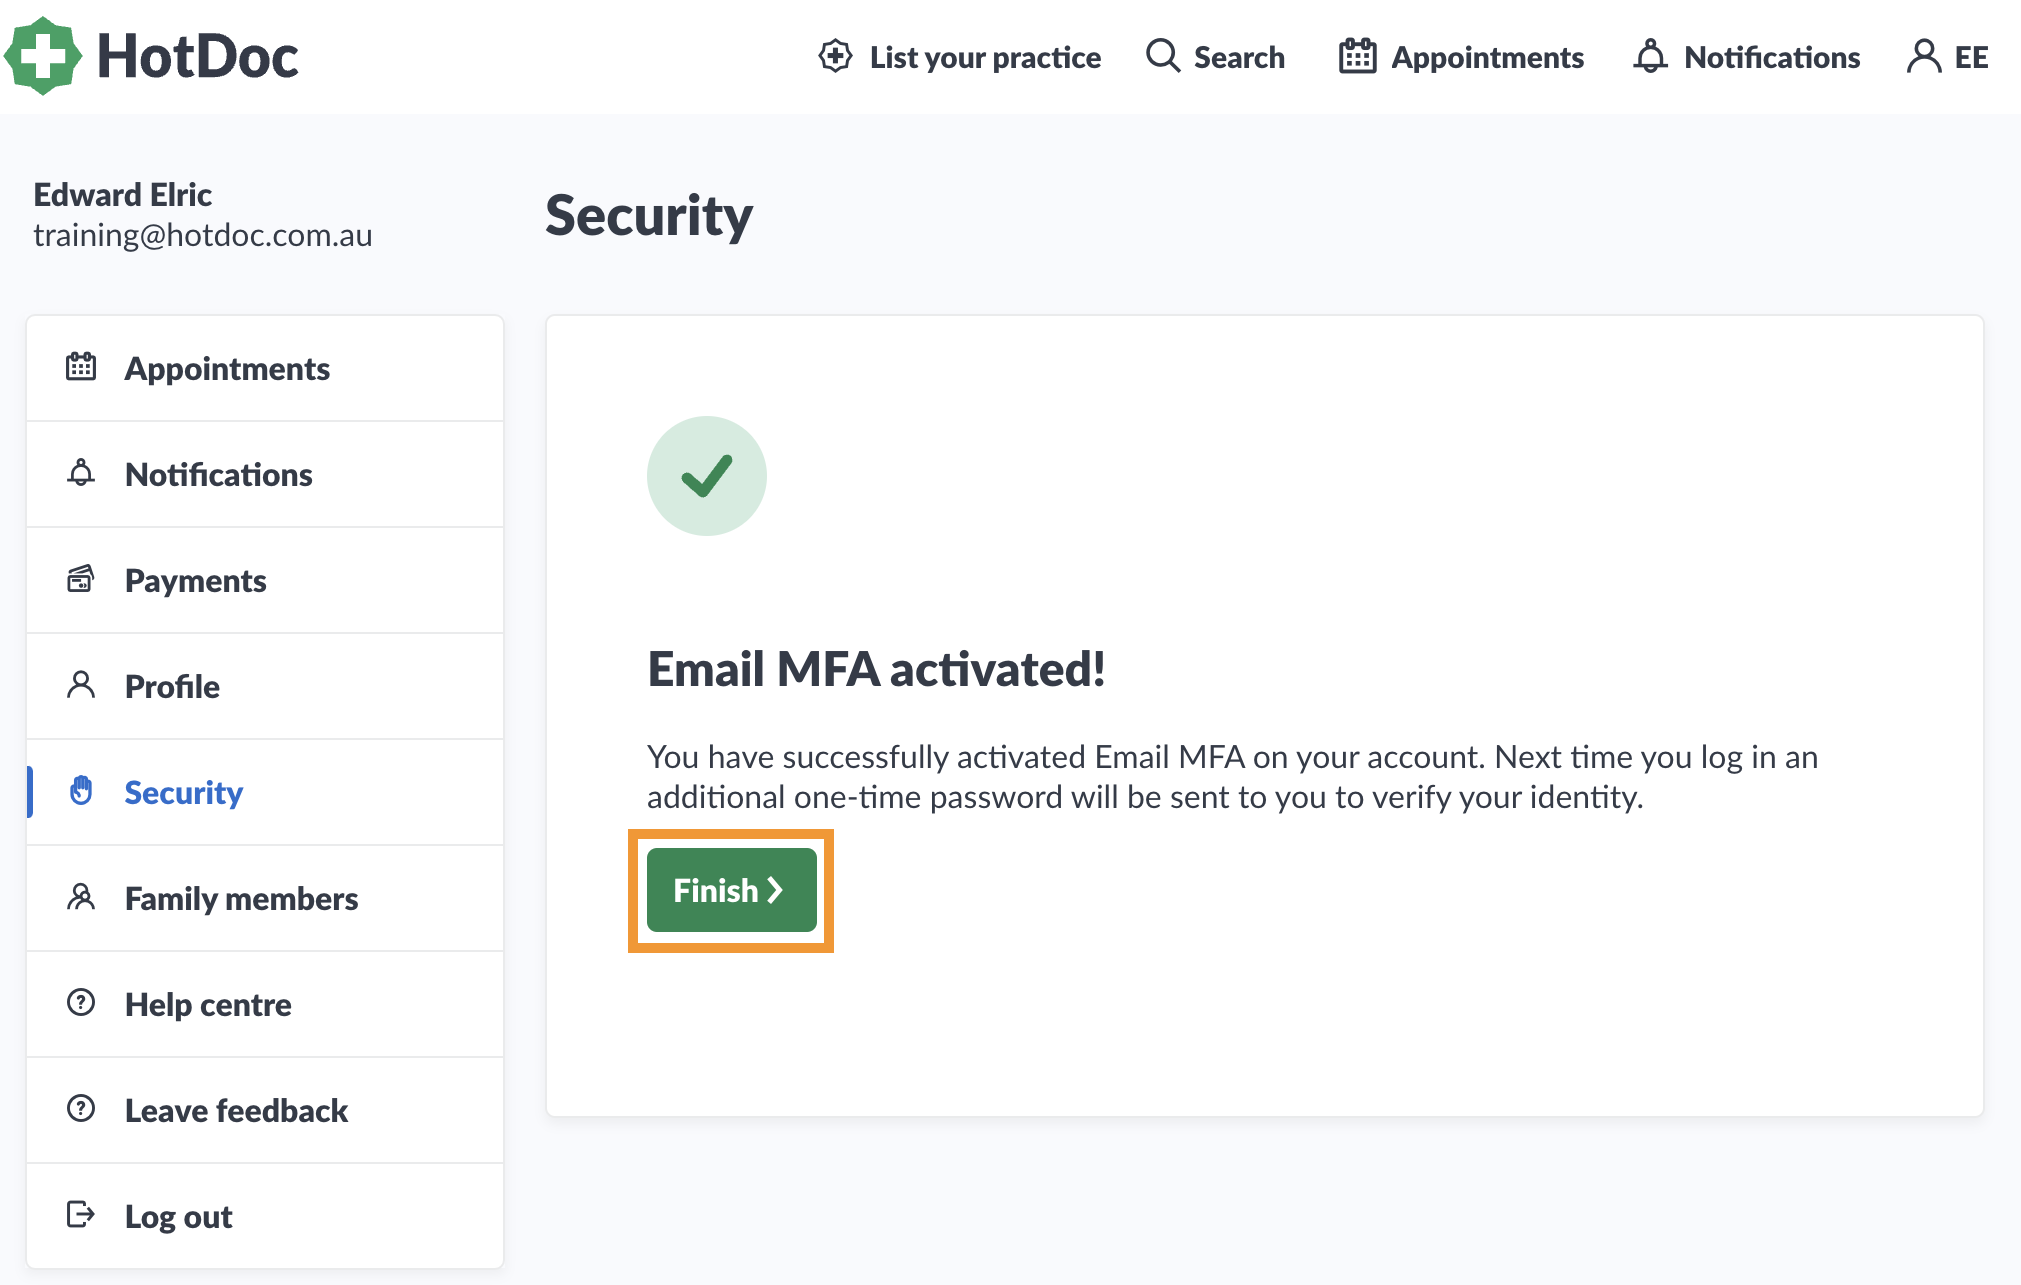Click the green Finish button

[x=731, y=890]
